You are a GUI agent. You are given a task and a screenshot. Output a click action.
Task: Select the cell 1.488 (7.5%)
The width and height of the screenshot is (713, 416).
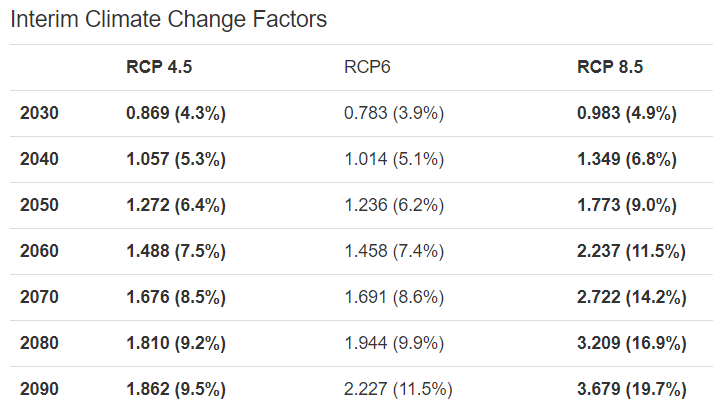(176, 251)
